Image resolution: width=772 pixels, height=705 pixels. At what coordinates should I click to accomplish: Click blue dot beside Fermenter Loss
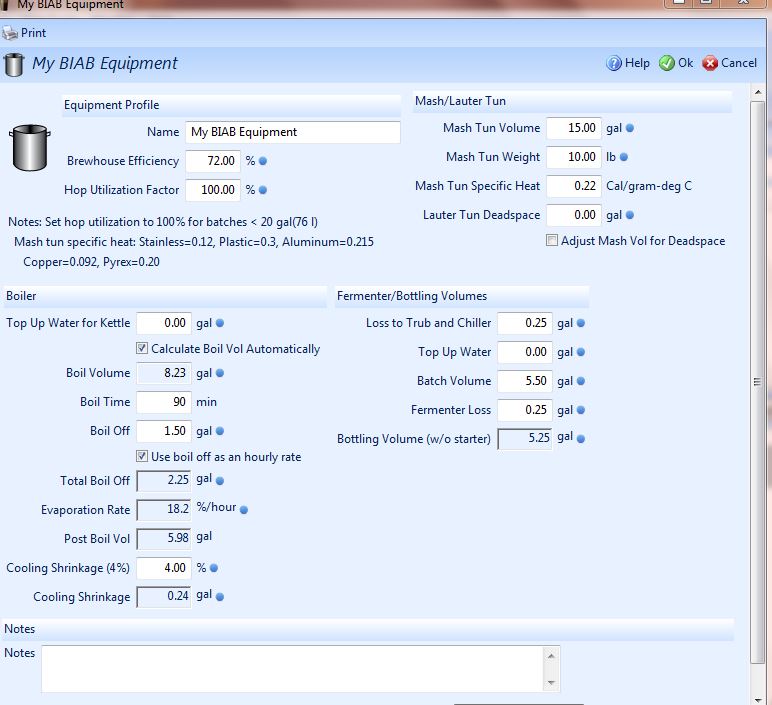coord(581,410)
